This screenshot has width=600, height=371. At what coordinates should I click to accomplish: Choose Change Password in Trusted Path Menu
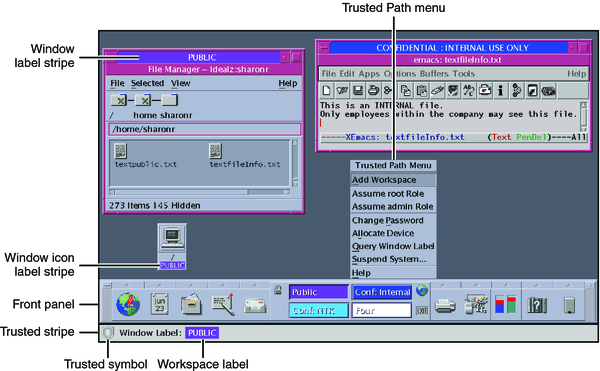click(x=393, y=220)
